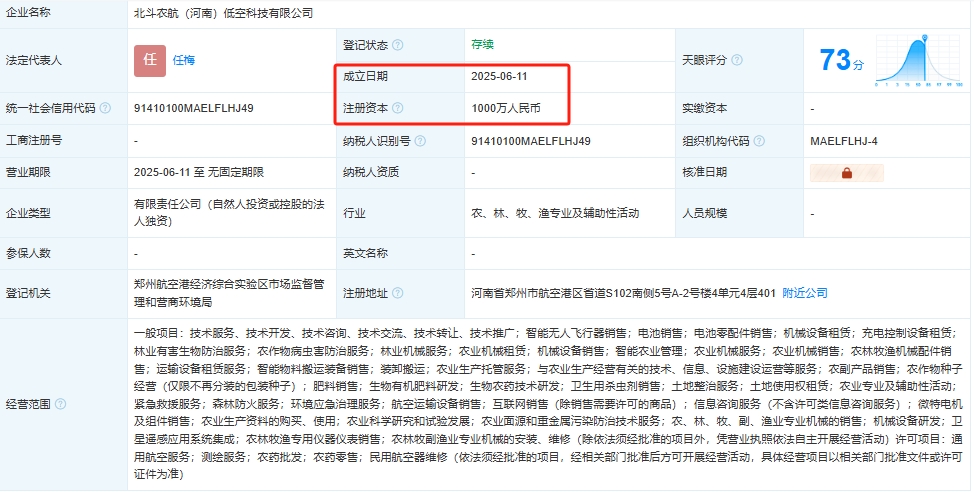Click help icon beside 天眼评分
The image size is (974, 492).
click(x=737, y=60)
